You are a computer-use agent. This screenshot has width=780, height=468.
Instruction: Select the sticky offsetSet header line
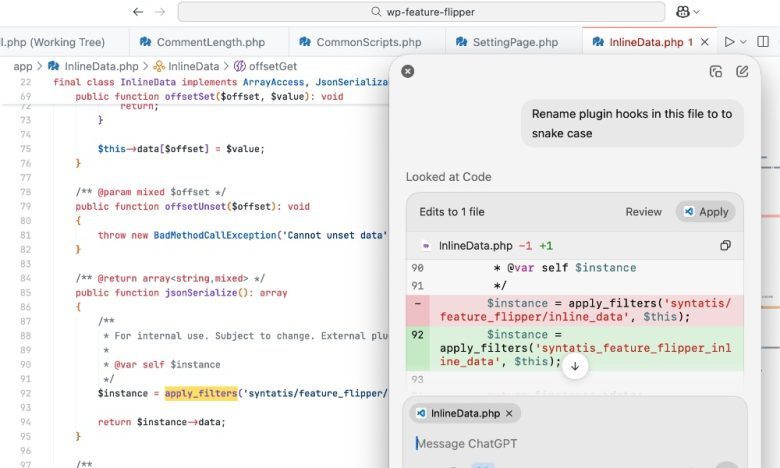coord(209,96)
